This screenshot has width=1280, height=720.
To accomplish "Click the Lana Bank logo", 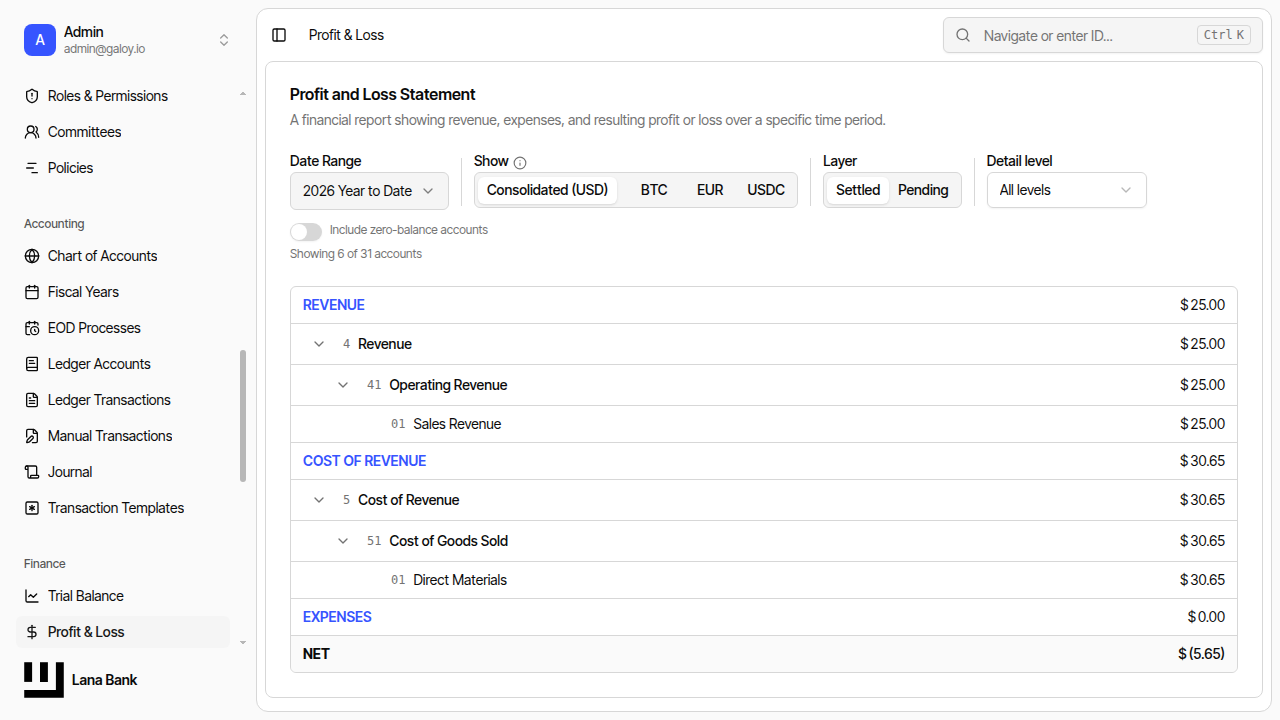I will pyautogui.click(x=44, y=680).
